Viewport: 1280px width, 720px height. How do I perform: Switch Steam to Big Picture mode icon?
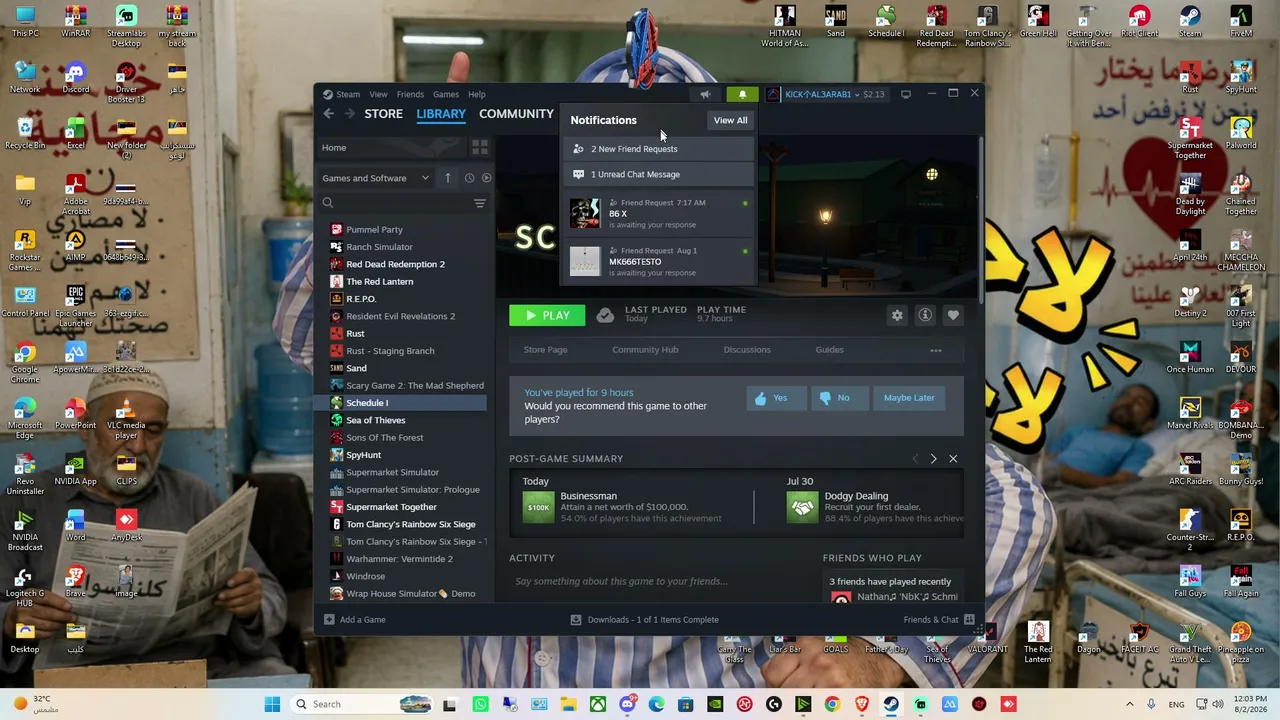point(906,94)
